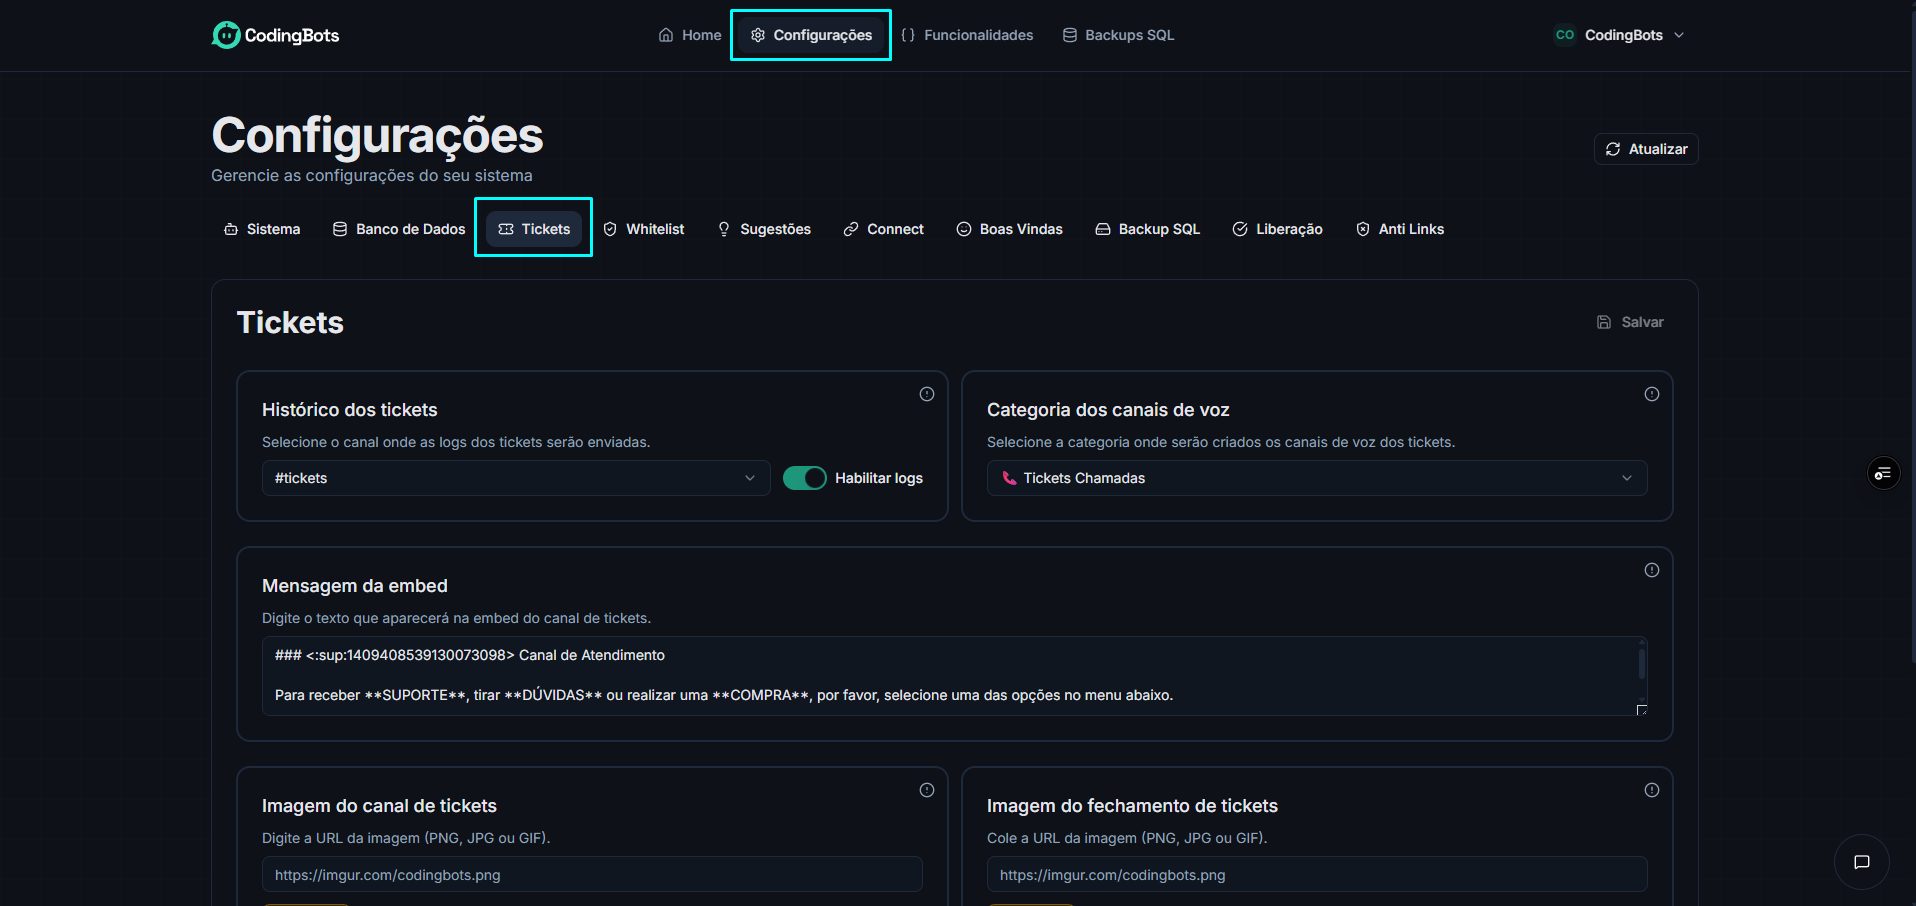
Task: Open the floating quick settings button on right edge
Action: (x=1883, y=472)
